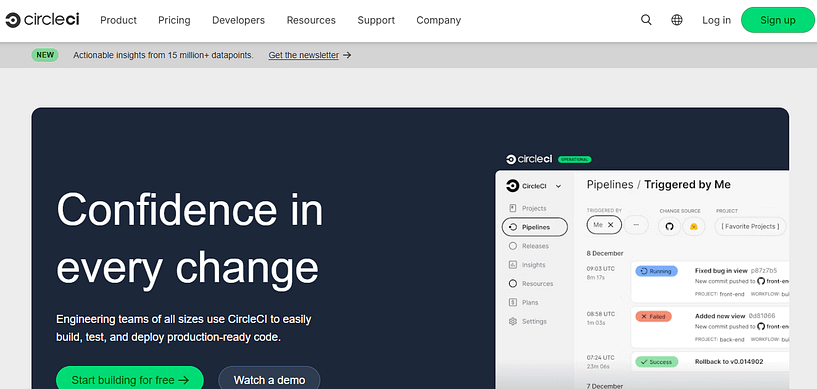Viewport: 817px width, 389px height.
Task: Click commit hash 0d81066
Action: tap(762, 316)
